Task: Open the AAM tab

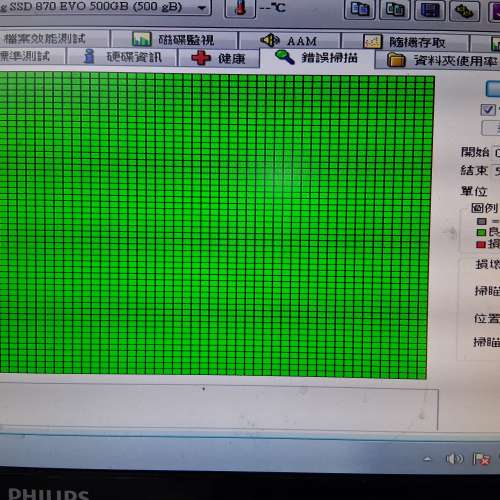Action: (289, 41)
